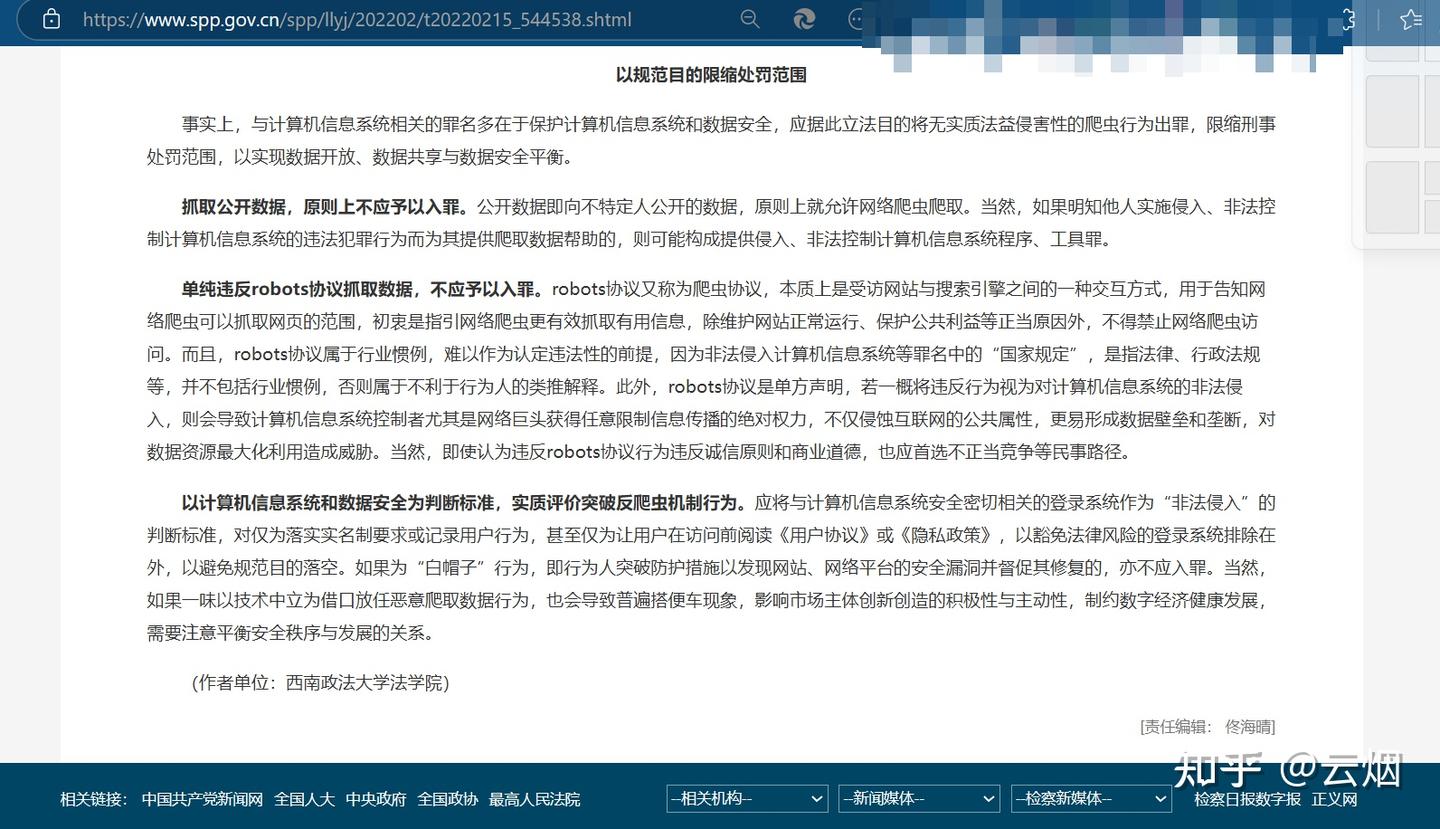
Task: Click the 中央政府 link
Action: pos(375,799)
